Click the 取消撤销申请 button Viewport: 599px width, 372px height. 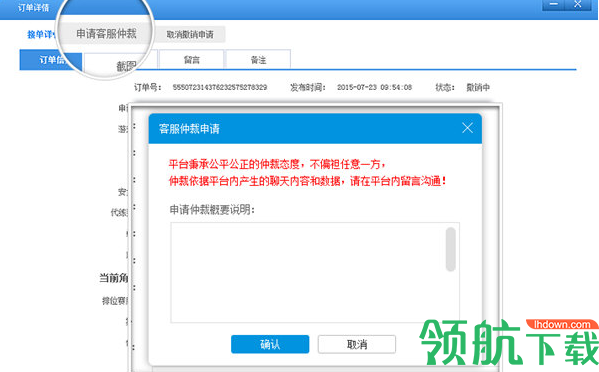tap(190, 34)
